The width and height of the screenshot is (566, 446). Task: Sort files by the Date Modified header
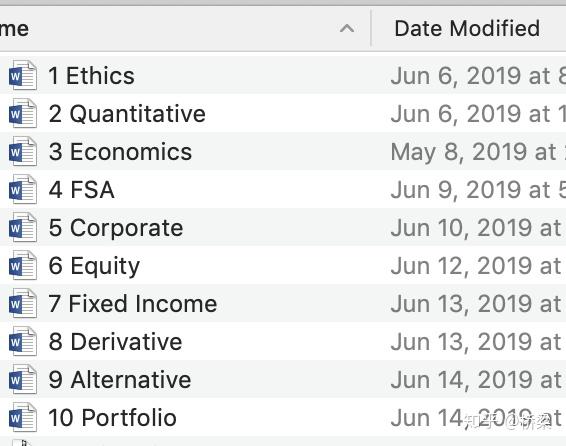tap(467, 29)
